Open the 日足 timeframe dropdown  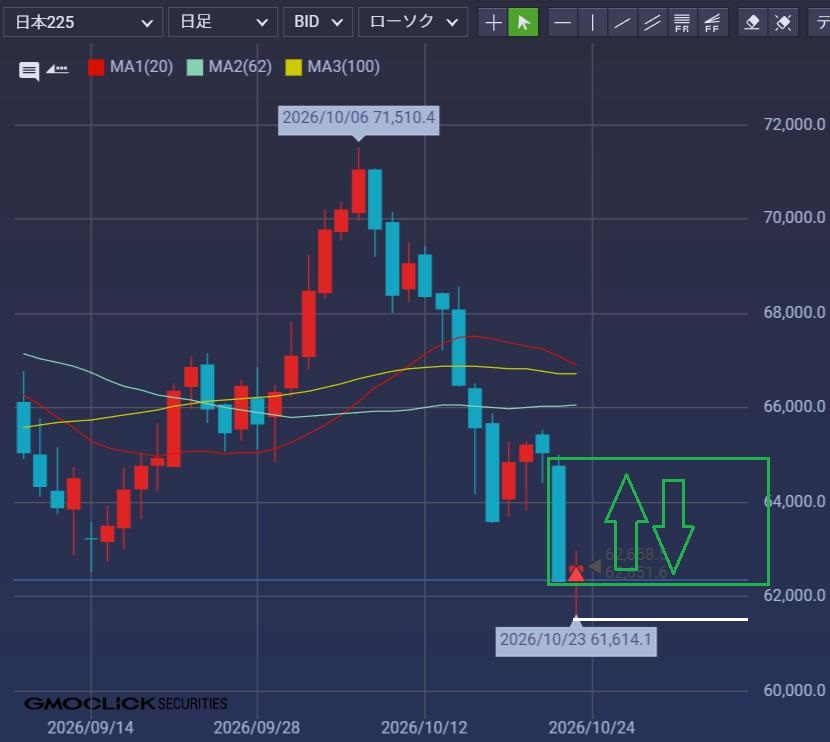pos(223,22)
